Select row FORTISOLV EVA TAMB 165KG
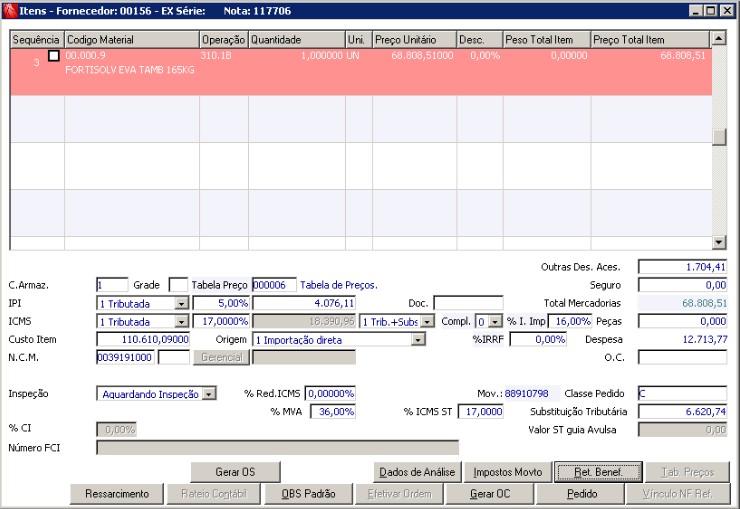The image size is (740, 509). click(x=361, y=72)
